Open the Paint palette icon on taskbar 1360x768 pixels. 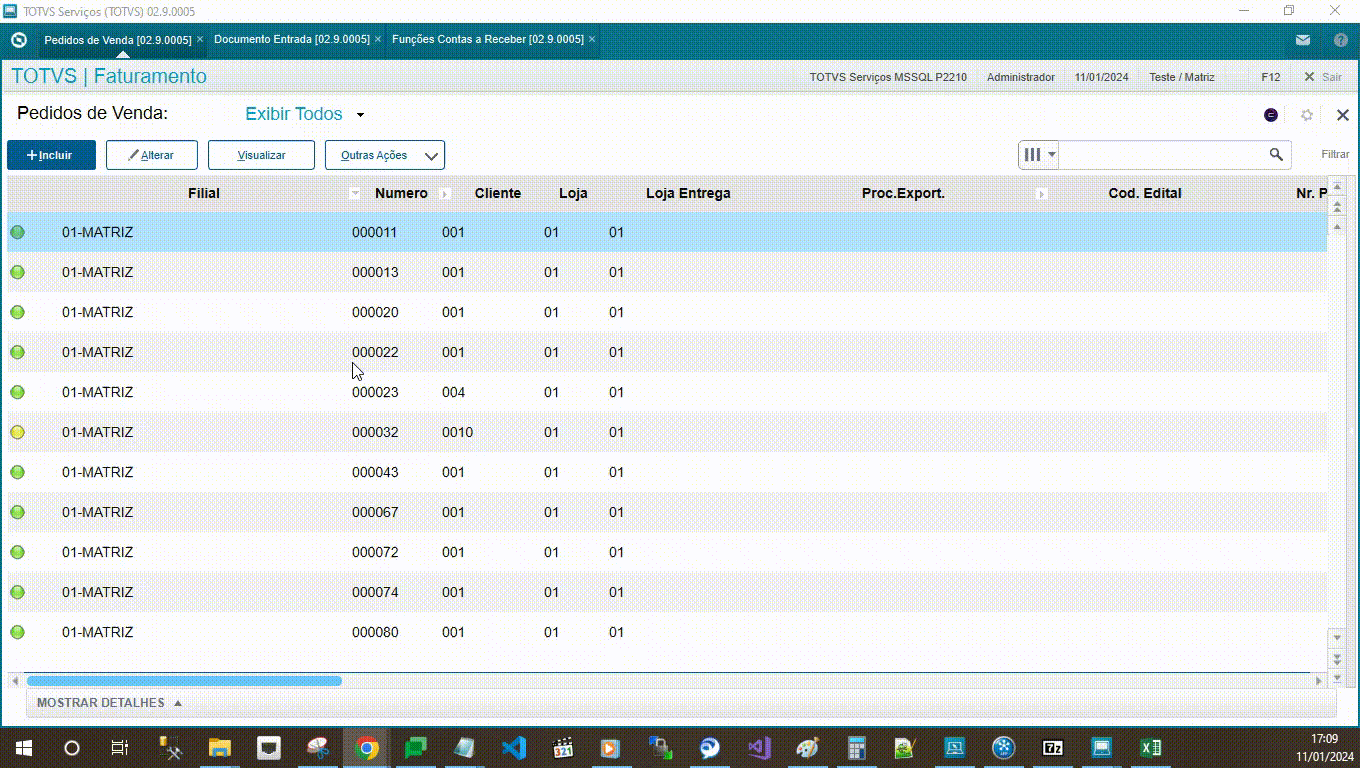(807, 748)
